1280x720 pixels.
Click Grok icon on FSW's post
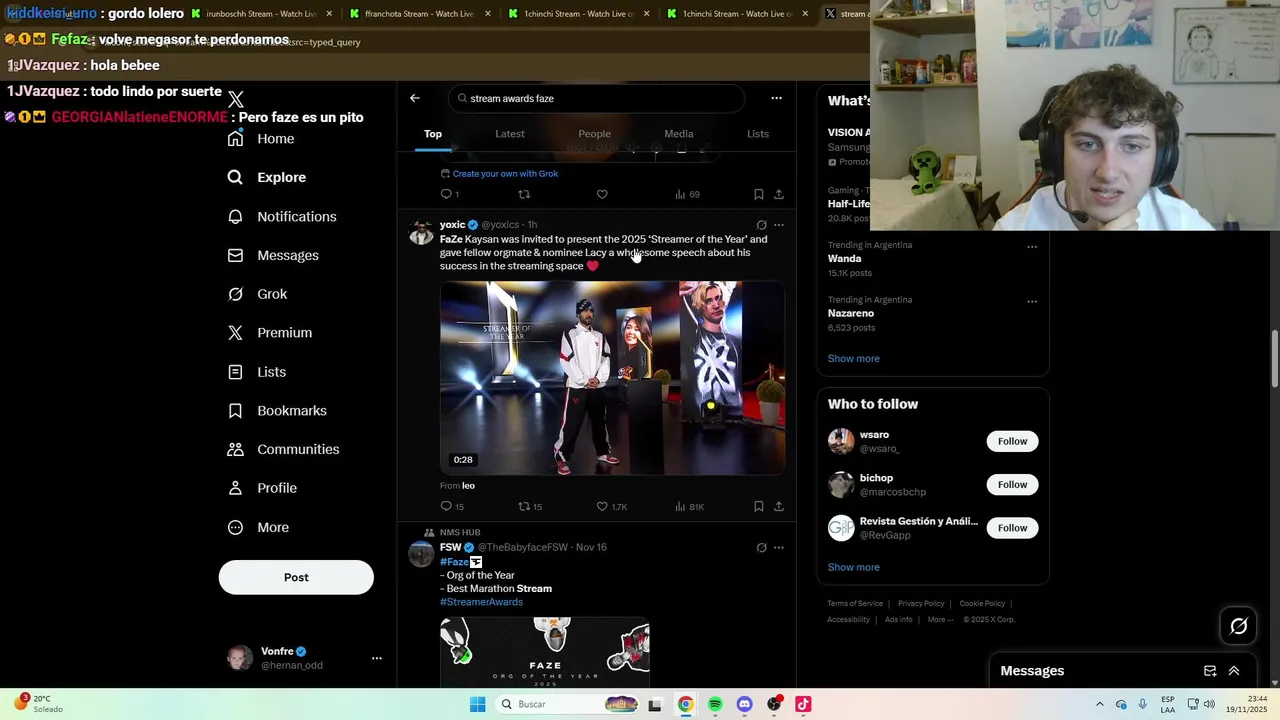point(761,548)
